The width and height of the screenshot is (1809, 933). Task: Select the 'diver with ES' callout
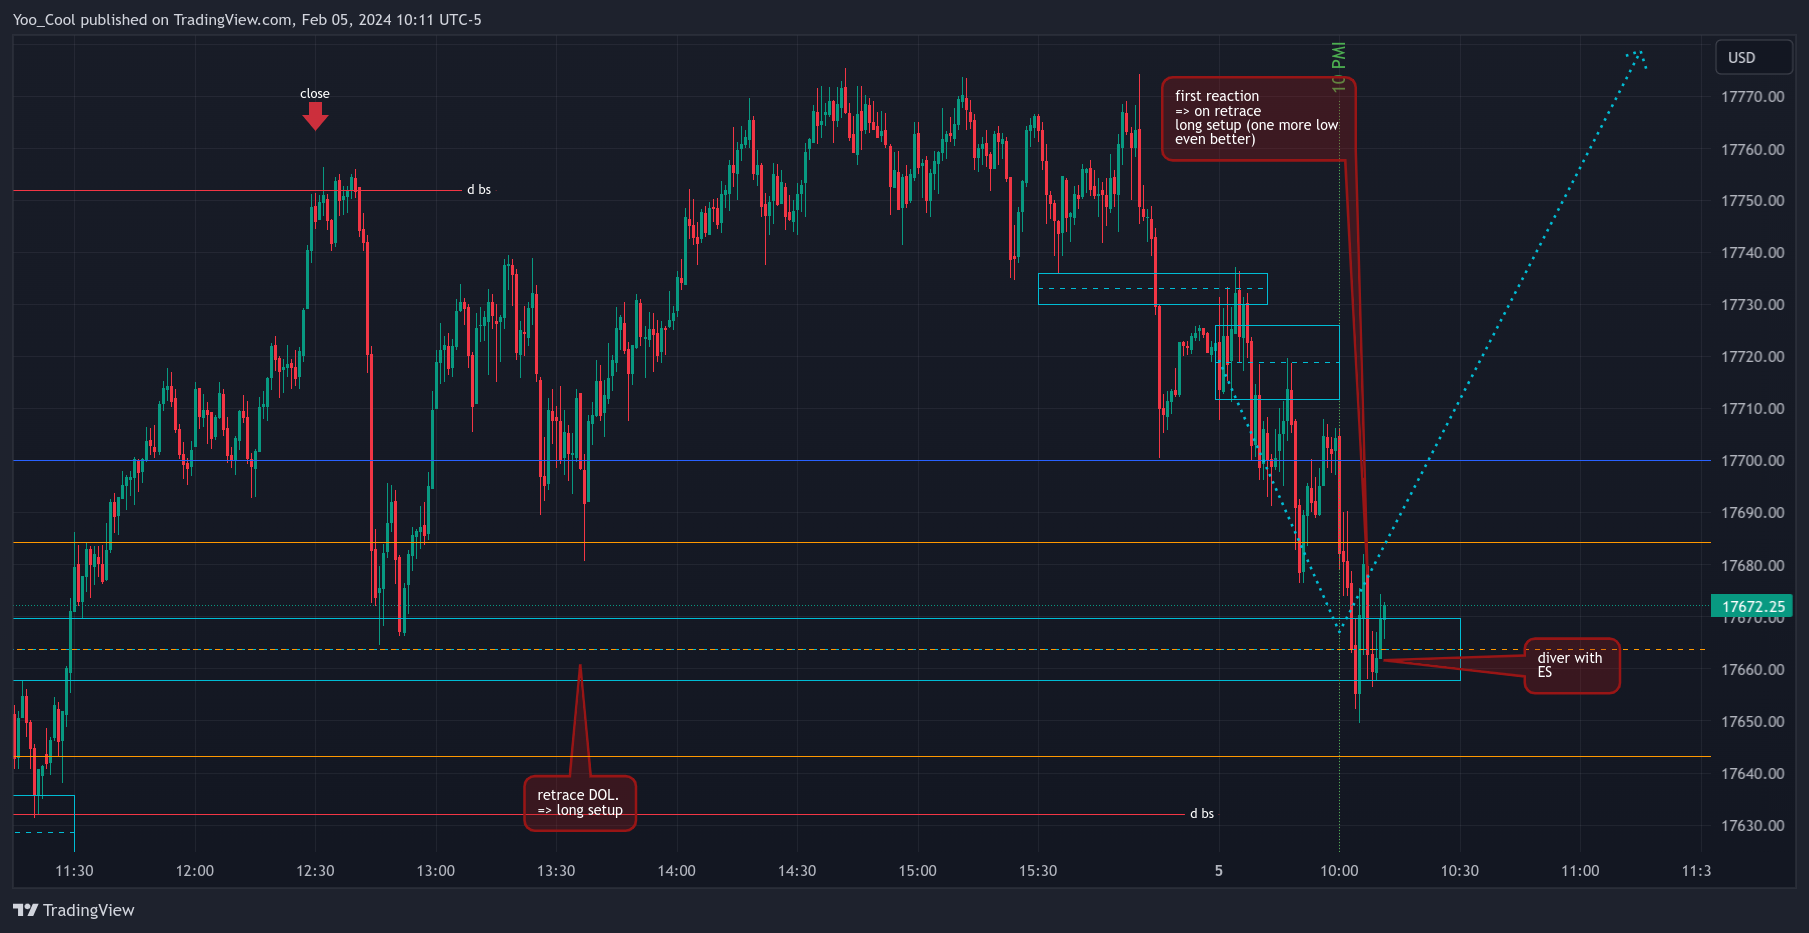[1571, 666]
